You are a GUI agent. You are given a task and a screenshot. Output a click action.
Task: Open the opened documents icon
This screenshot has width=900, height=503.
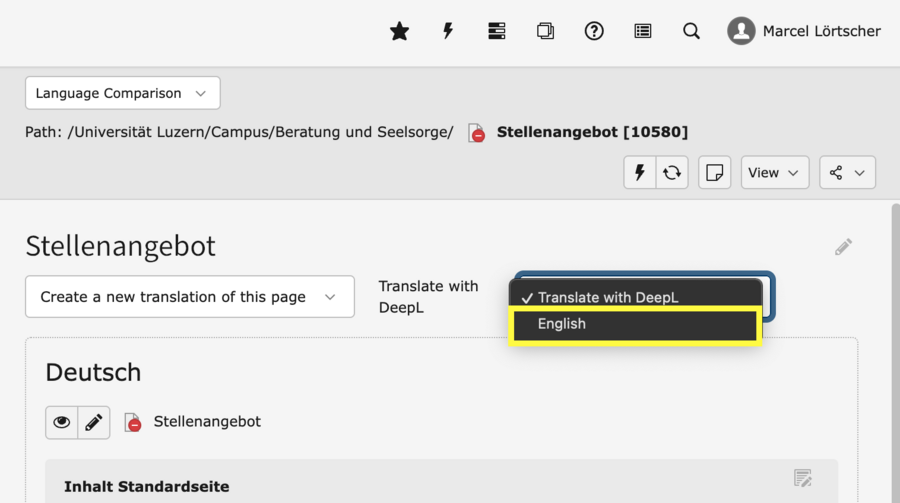(x=545, y=31)
